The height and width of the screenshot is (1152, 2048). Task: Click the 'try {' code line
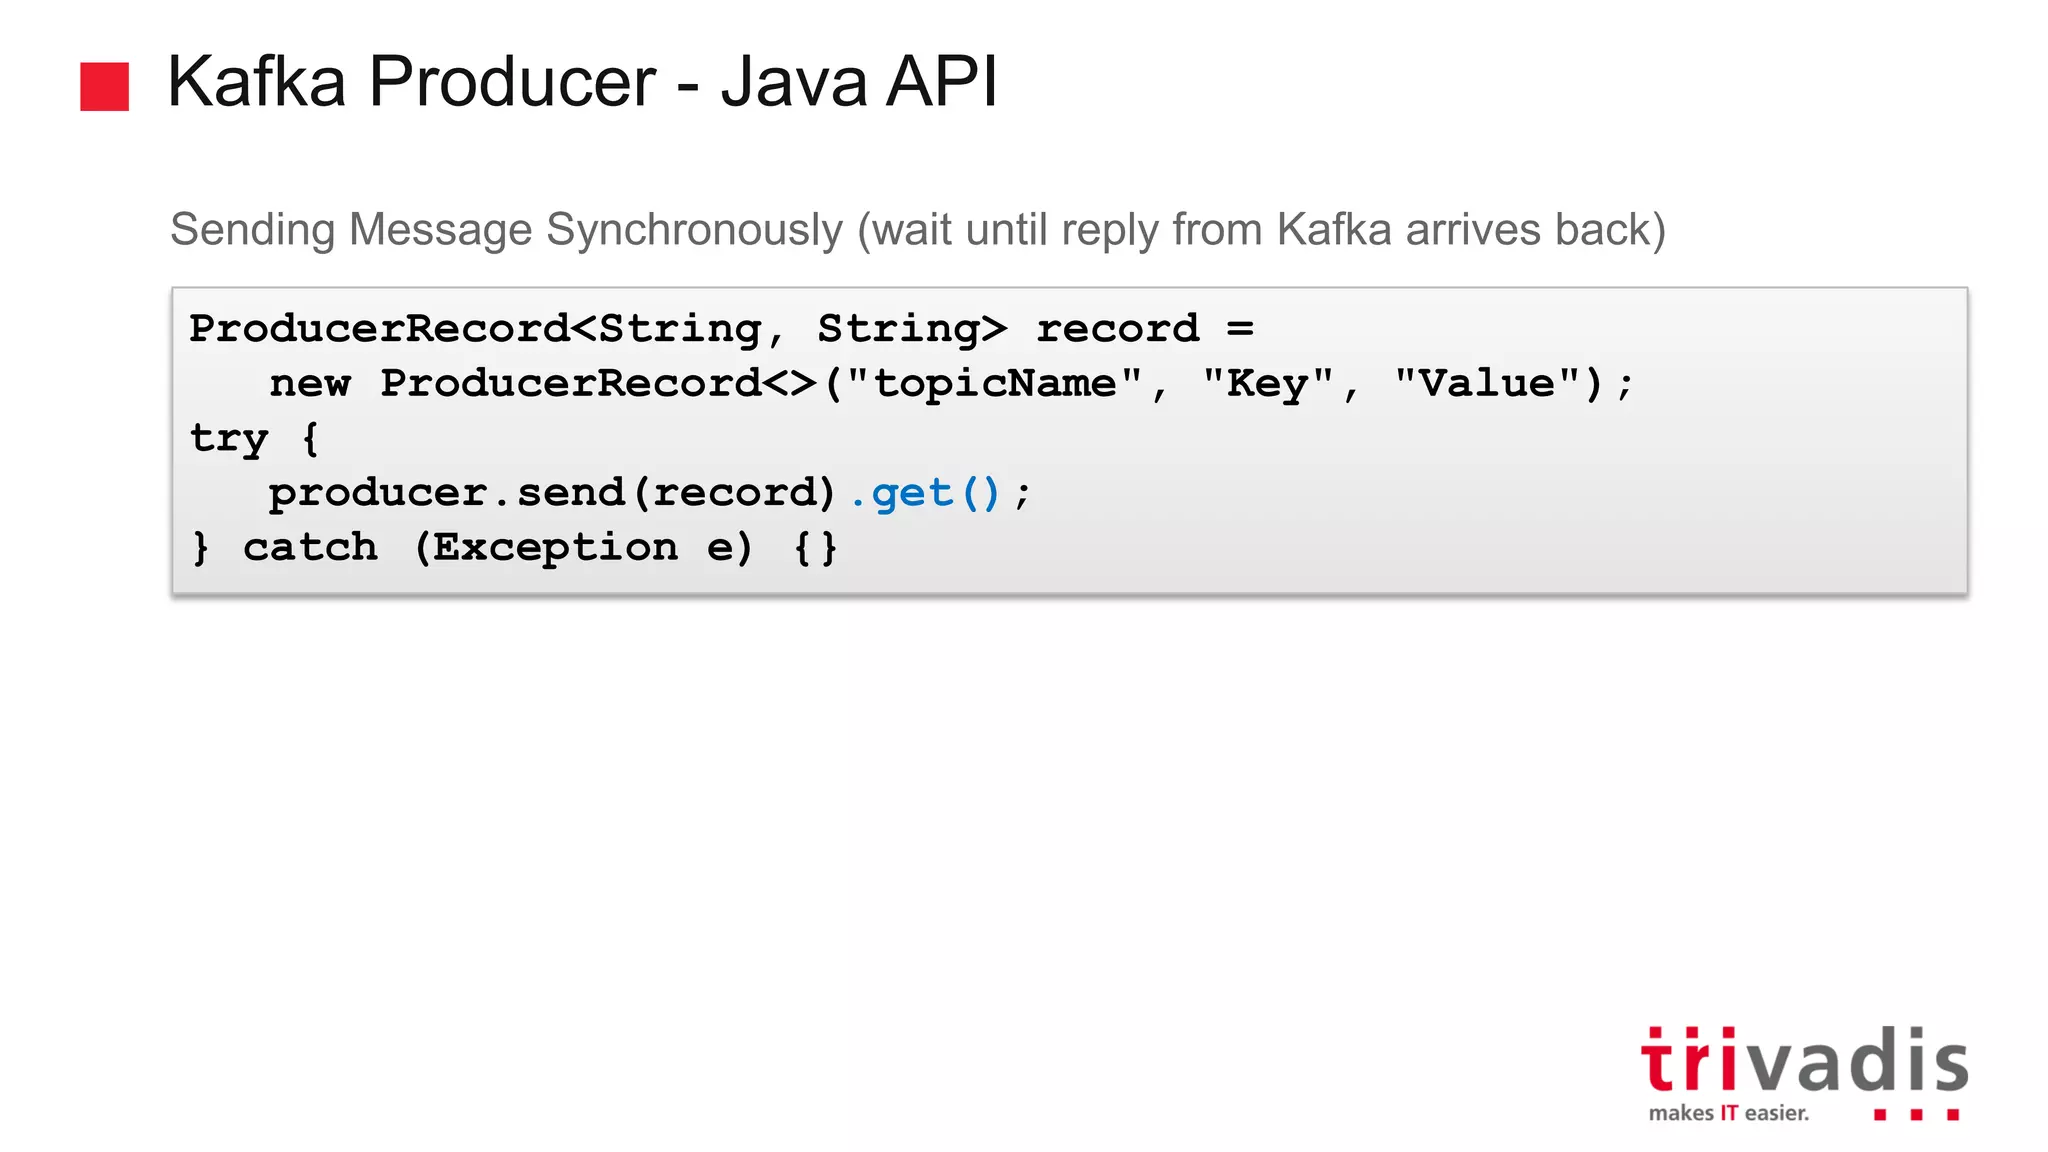pos(254,438)
